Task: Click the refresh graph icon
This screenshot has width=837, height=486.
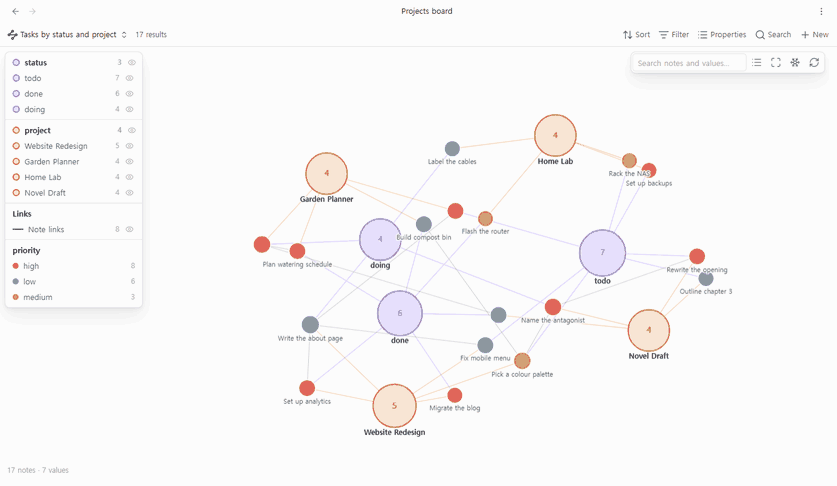Action: click(x=814, y=62)
